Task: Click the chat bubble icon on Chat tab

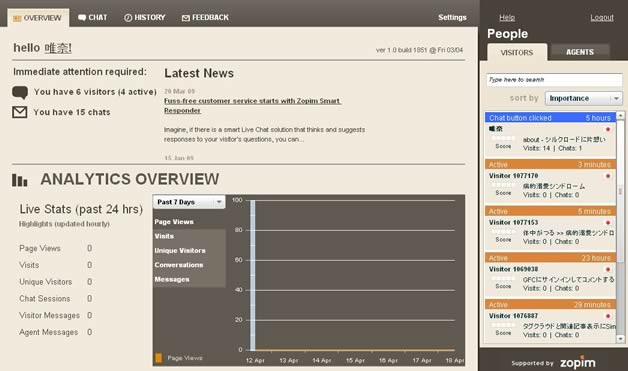Action: (82, 18)
